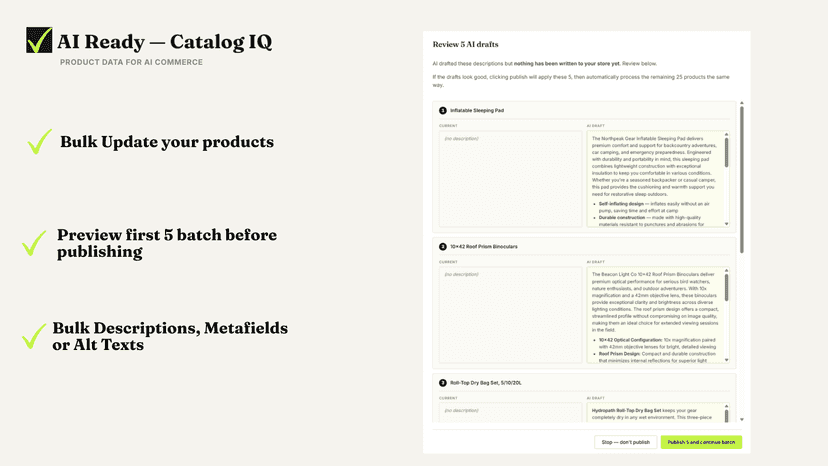Image resolution: width=828 pixels, height=466 pixels.
Task: Select the number 1 badge for Inflatable Sleeping Pad
Action: coord(443,110)
